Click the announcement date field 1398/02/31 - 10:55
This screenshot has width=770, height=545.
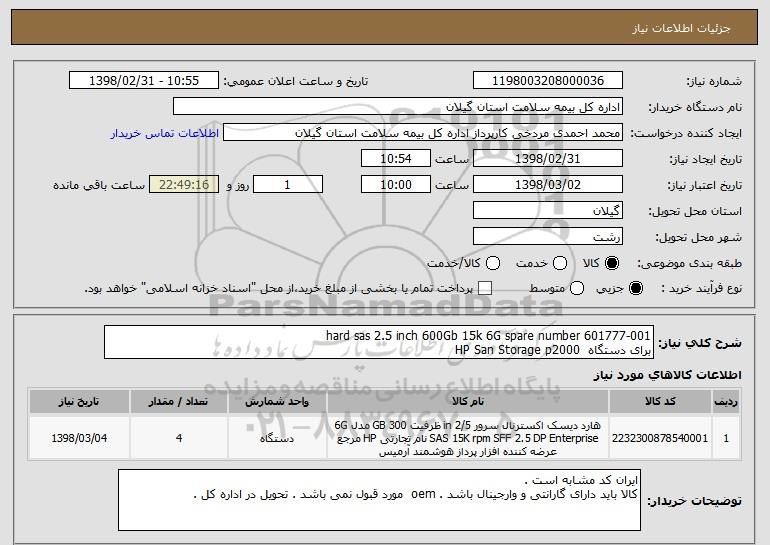[x=144, y=81]
